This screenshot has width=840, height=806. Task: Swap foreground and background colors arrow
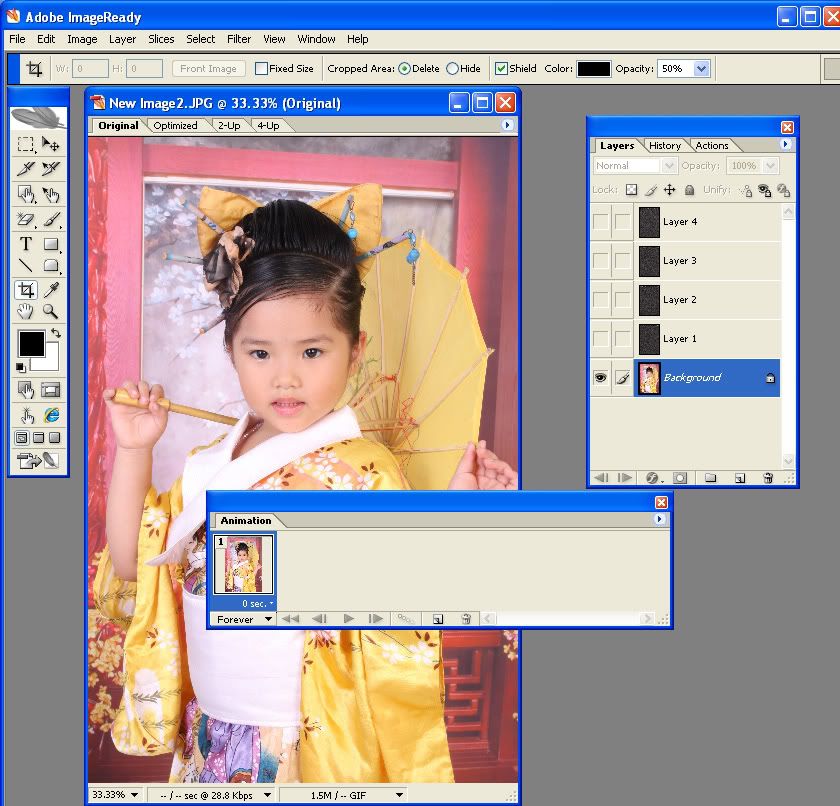pos(56,332)
